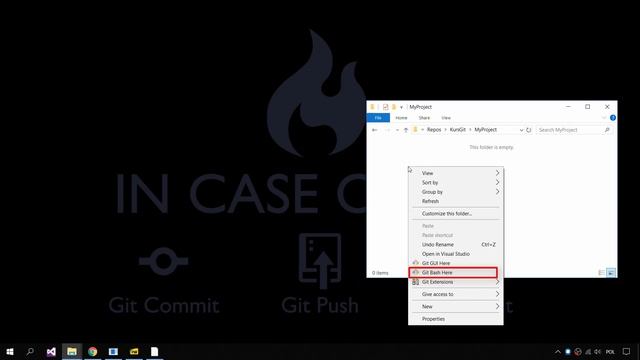This screenshot has height=360, width=640.
Task: Click Open in Visual Studio entry
Action: [x=456, y=253]
